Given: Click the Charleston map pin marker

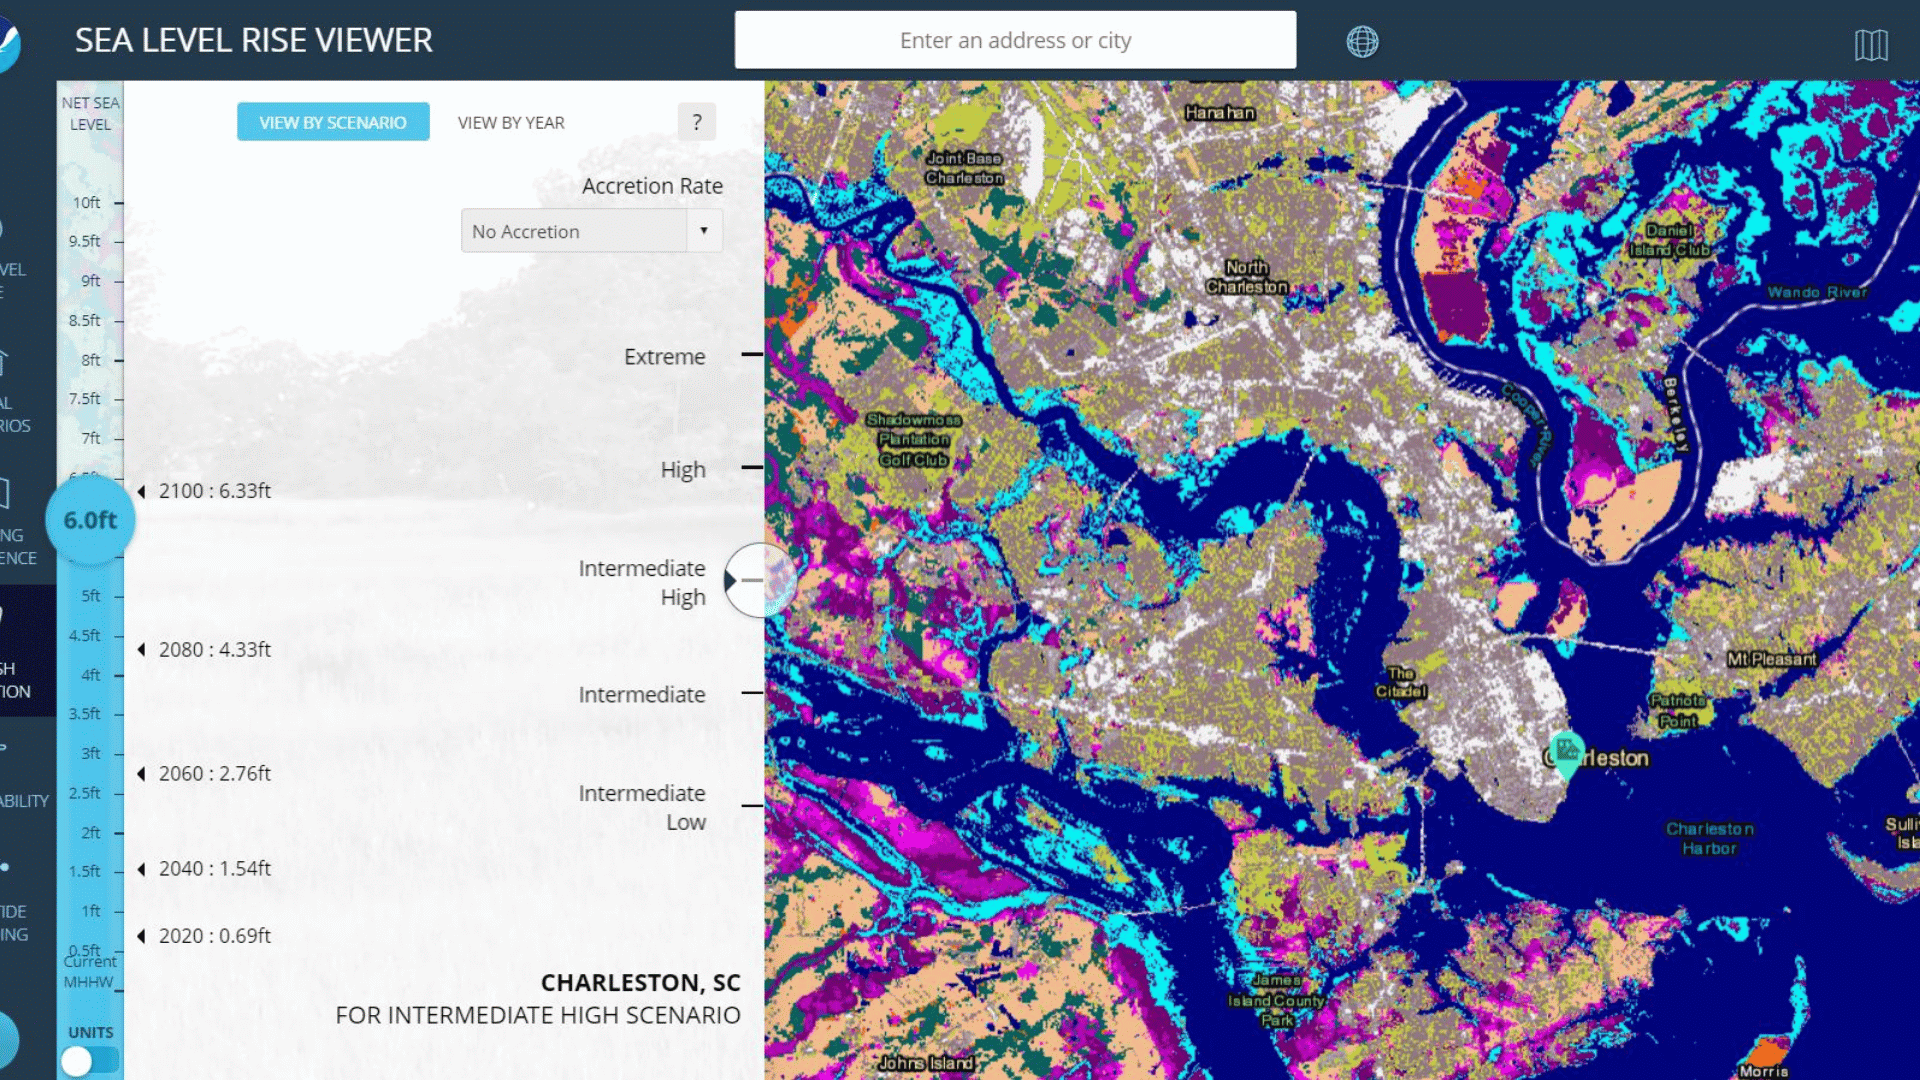Looking at the screenshot, I should 1566,753.
